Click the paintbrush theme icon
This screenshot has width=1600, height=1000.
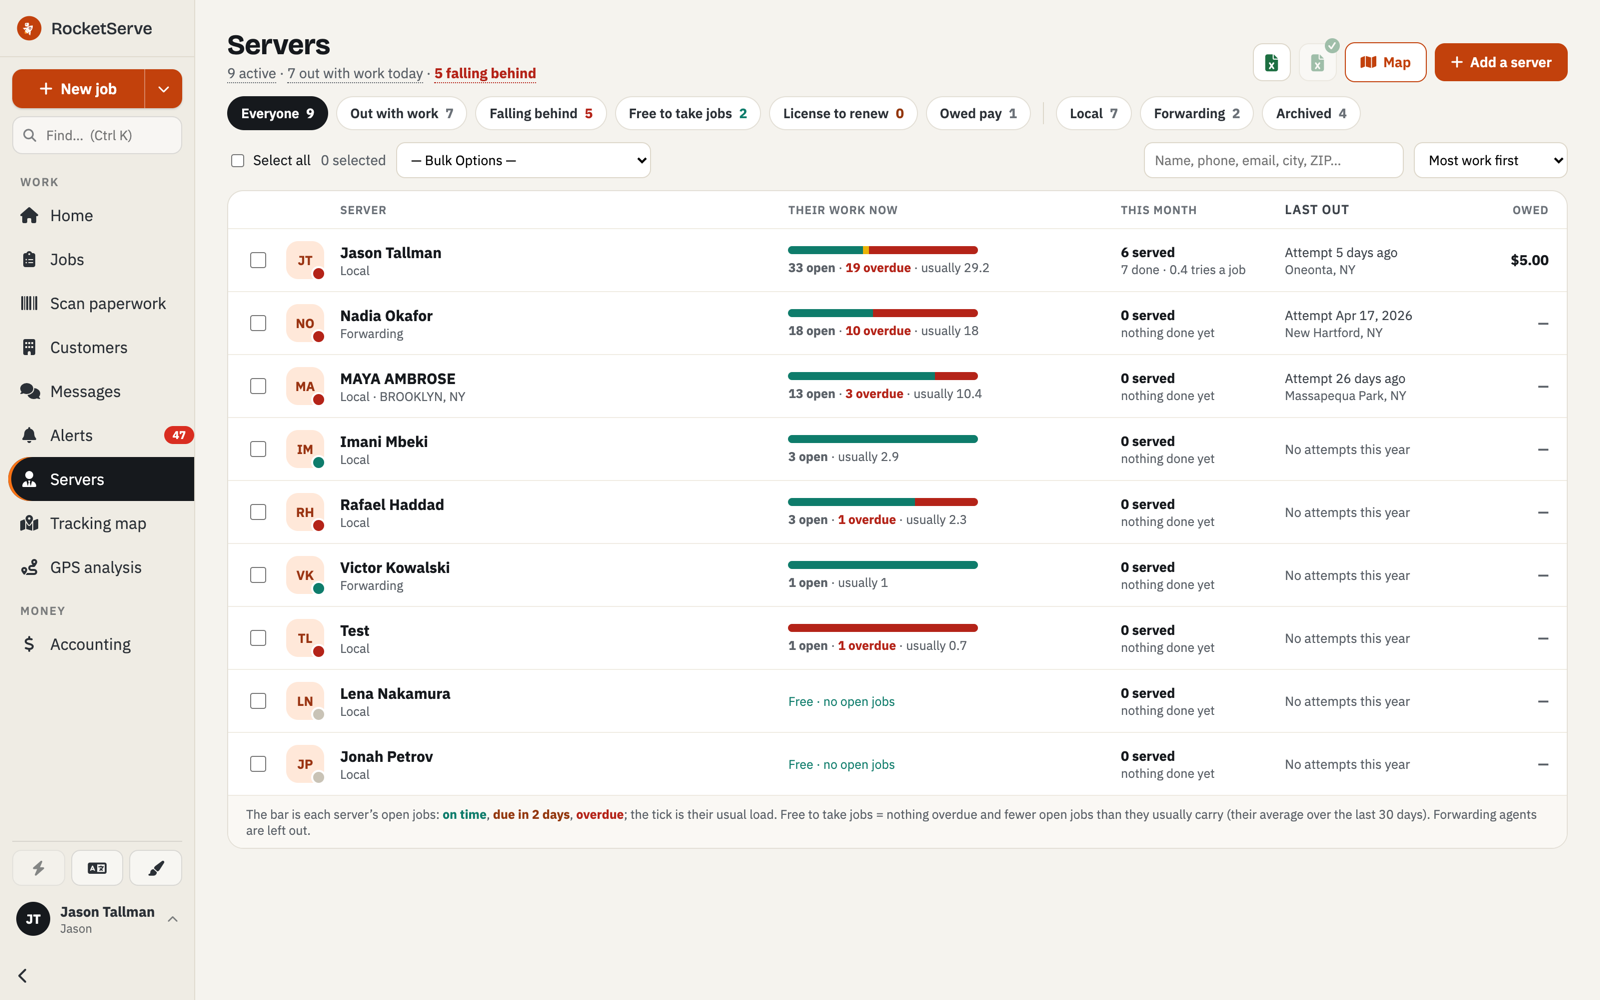(x=156, y=868)
